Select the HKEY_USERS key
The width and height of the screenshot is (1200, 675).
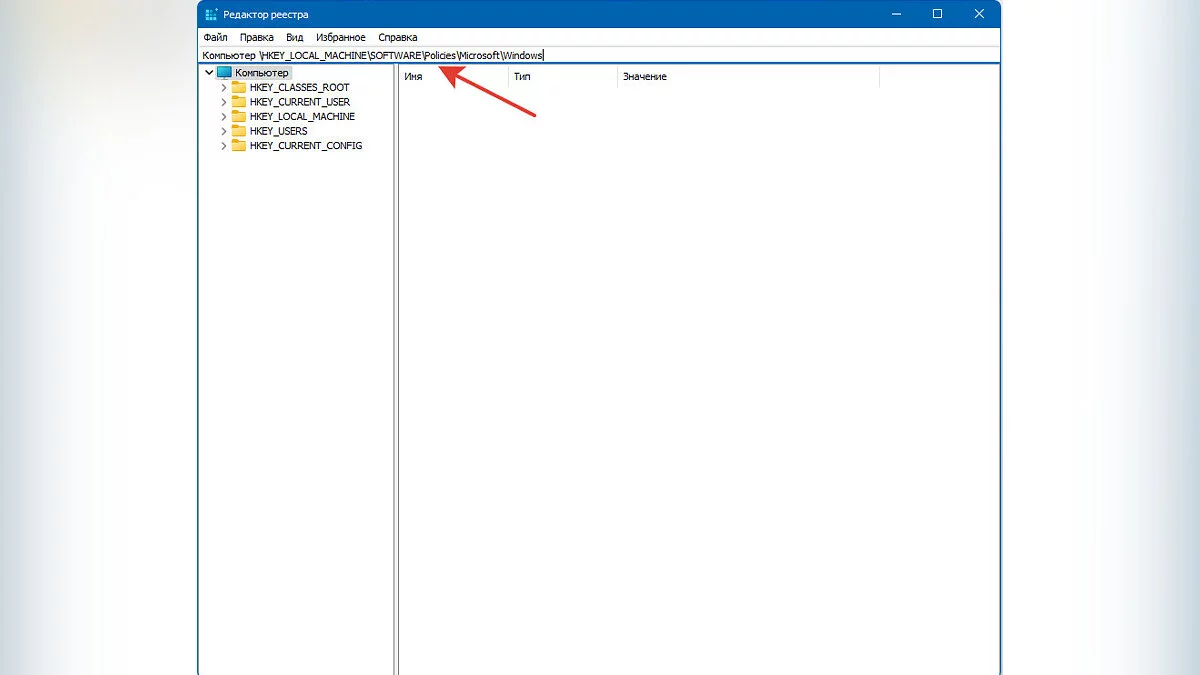pyautogui.click(x=279, y=131)
